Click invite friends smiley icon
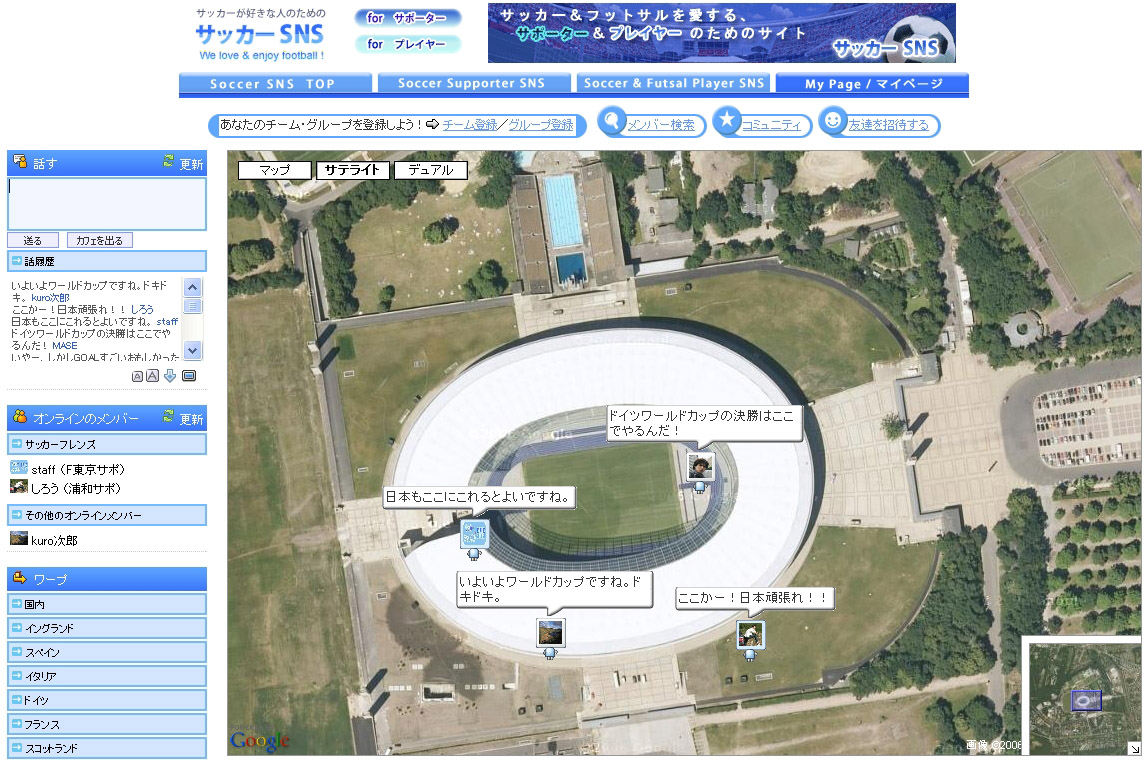Screen dimensions: 1147x763 (832, 121)
